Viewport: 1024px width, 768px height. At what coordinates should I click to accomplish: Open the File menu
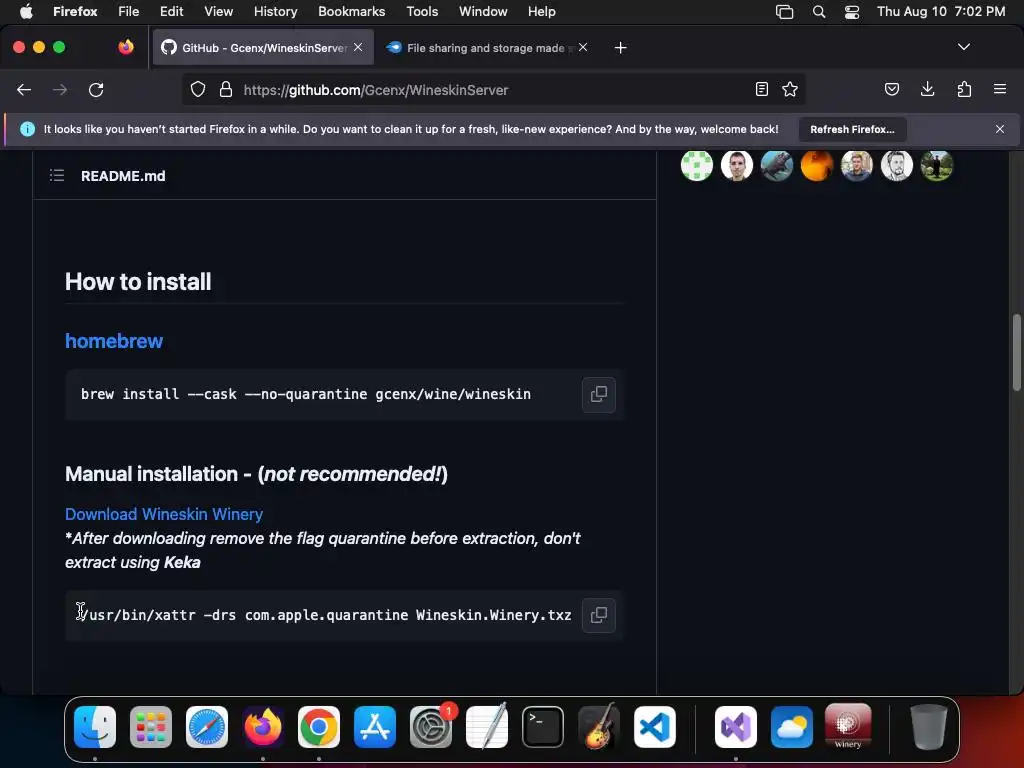point(129,11)
